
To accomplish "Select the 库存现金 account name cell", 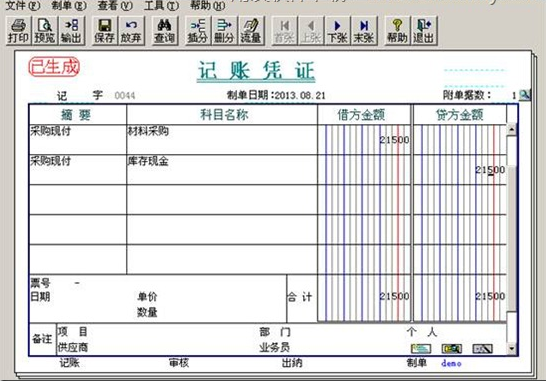I will coord(222,170).
